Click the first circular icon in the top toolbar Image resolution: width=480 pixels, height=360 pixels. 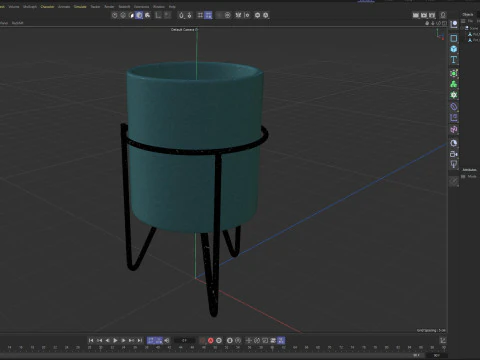tap(115, 15)
